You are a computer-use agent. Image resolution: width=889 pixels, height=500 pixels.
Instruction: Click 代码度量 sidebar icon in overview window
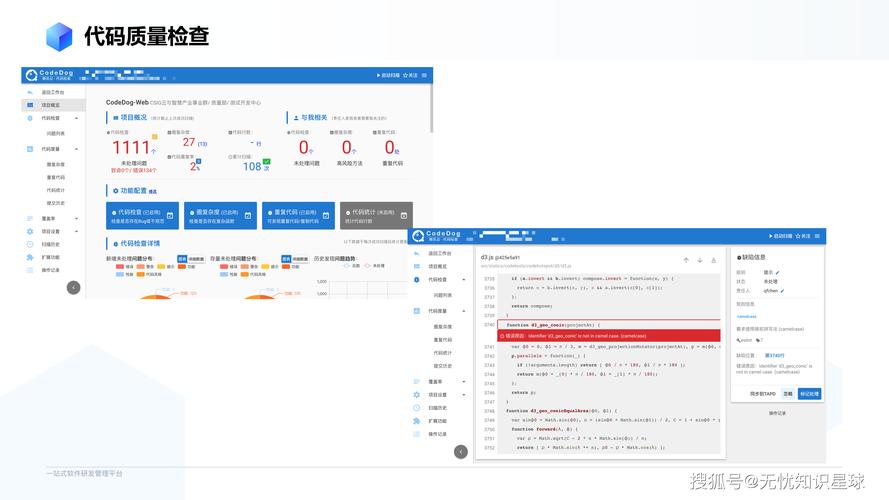[30, 149]
